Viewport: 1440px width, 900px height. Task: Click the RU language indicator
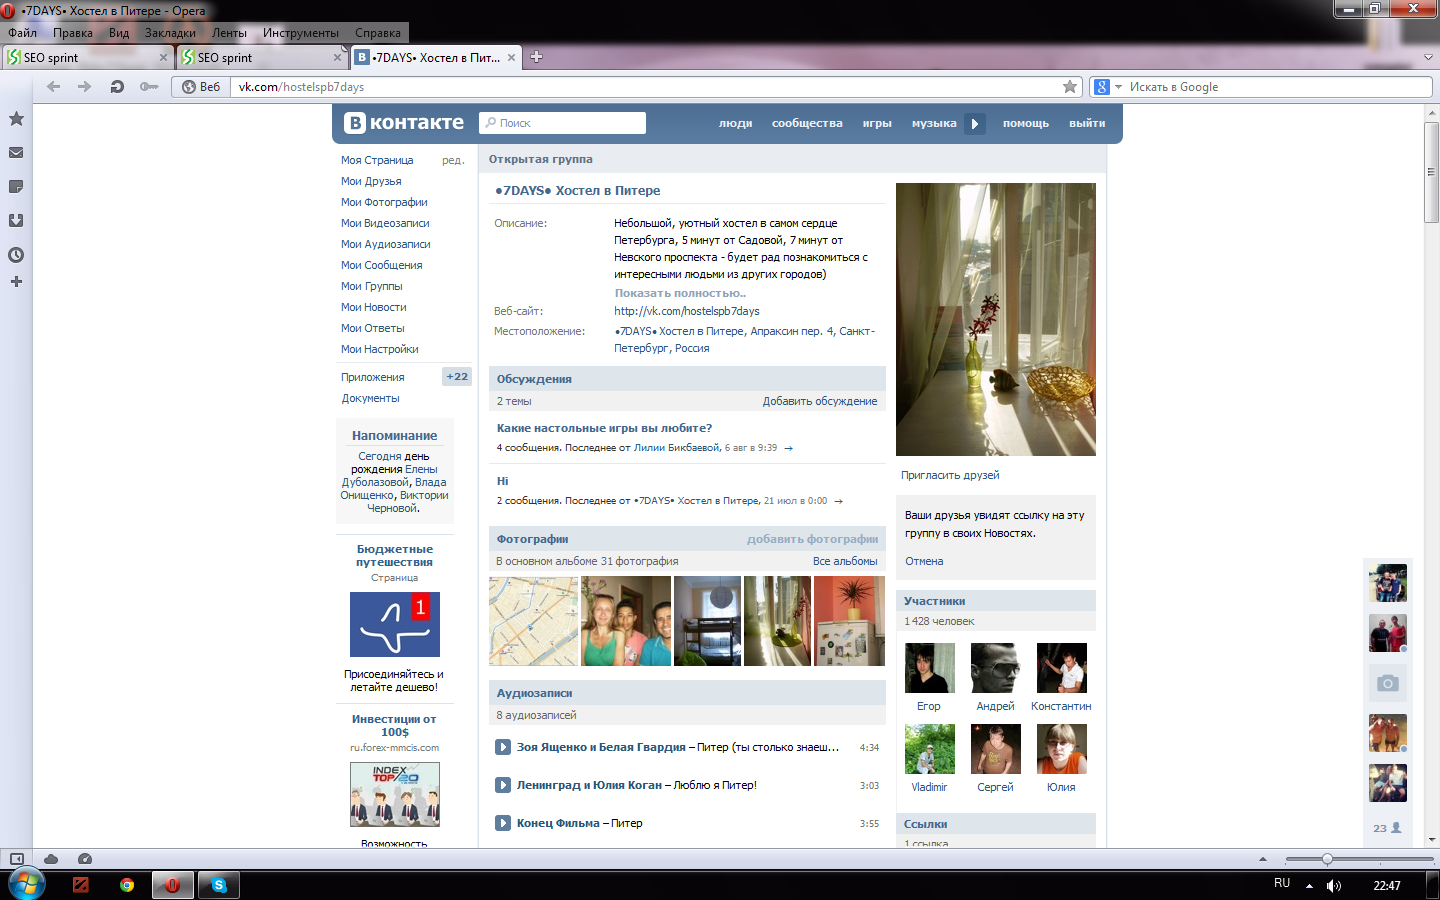(x=1282, y=883)
